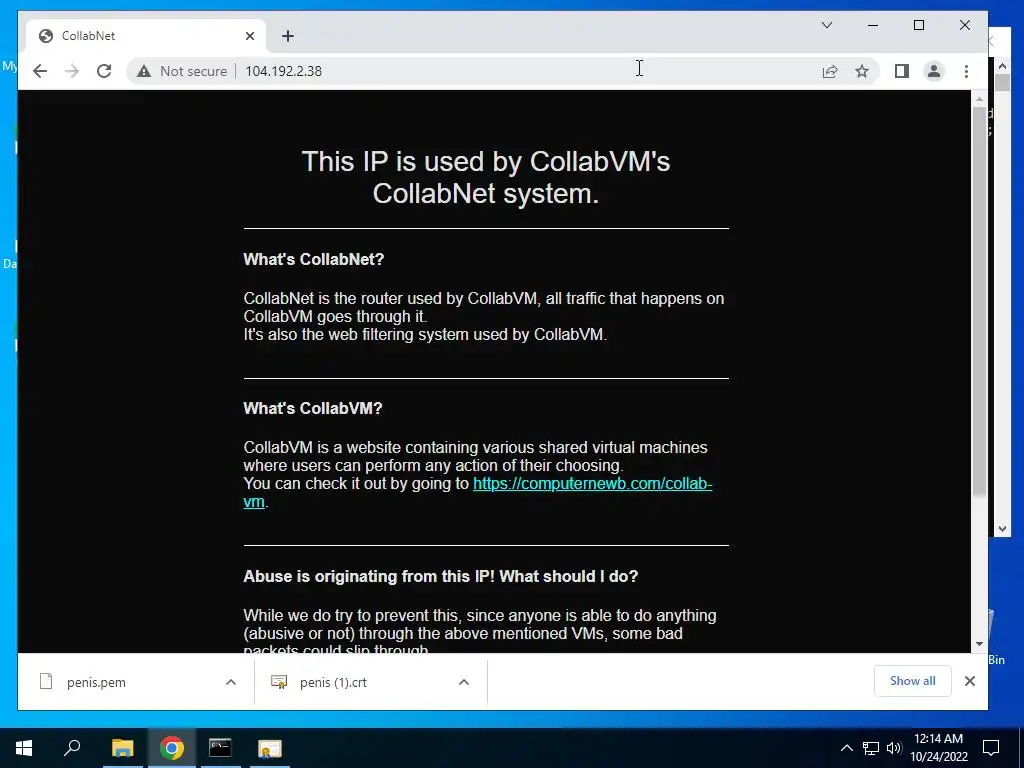Switch to Chrome in the taskbar
The width and height of the screenshot is (1024, 768).
click(x=172, y=748)
